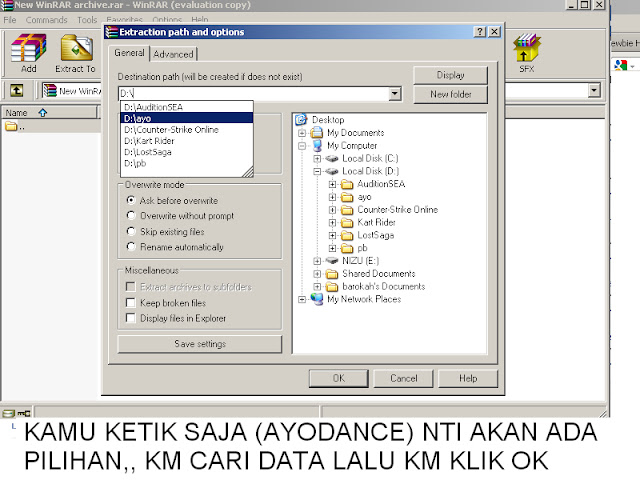Choose D:\LostSaga from suggestions
This screenshot has width=640, height=480.
pyautogui.click(x=187, y=152)
